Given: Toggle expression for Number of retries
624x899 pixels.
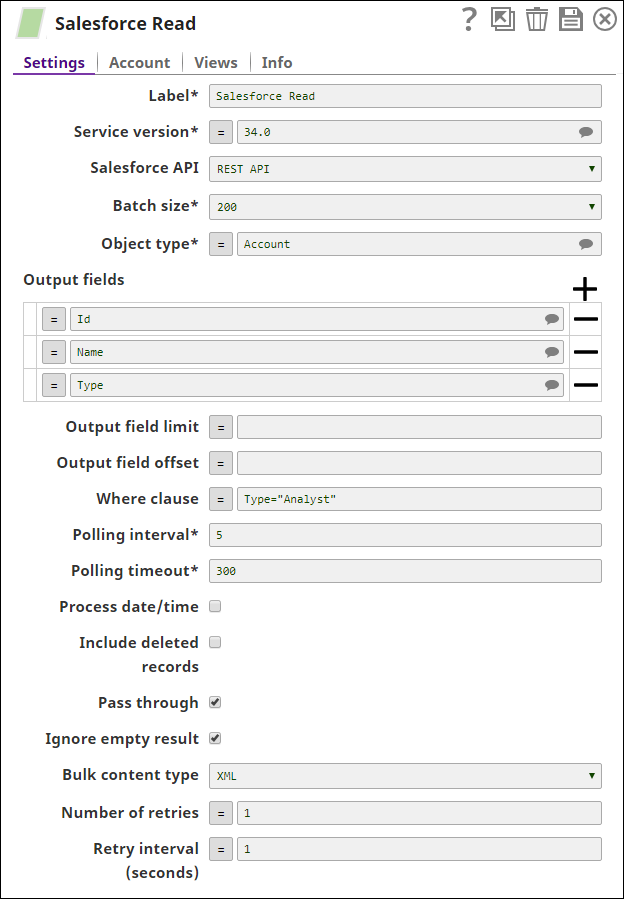Looking at the screenshot, I should 221,813.
